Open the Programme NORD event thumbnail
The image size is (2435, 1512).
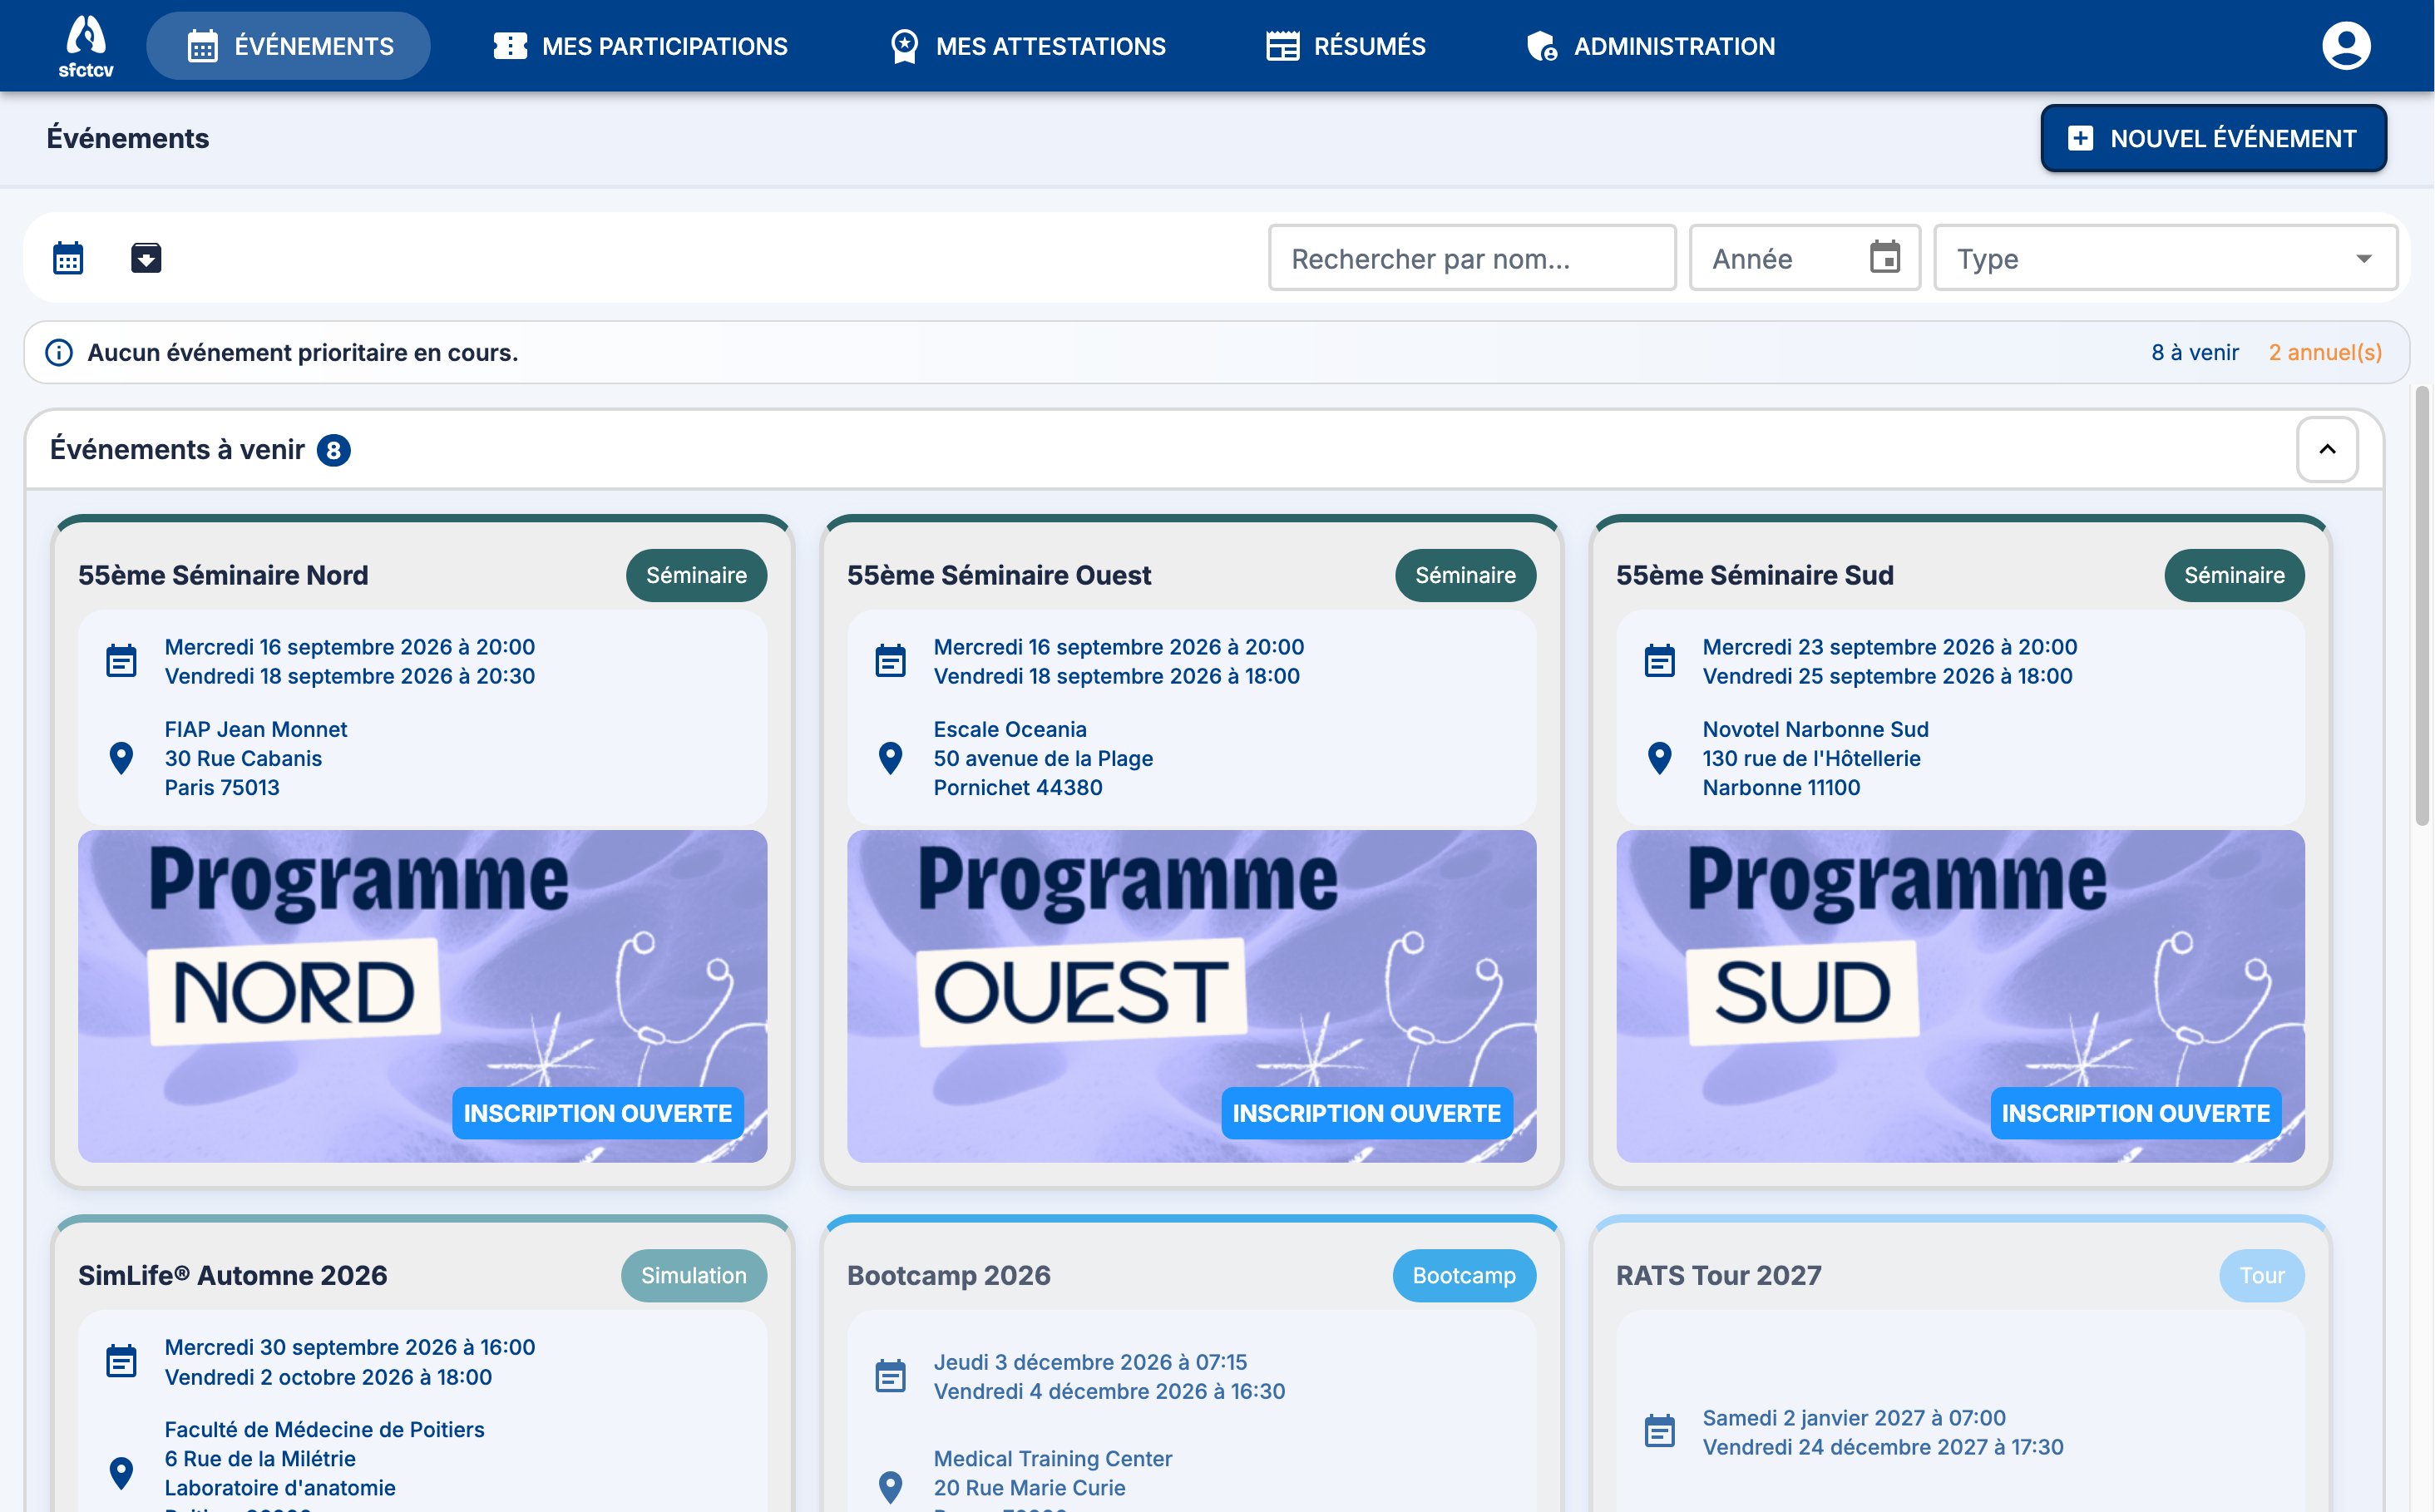click(422, 996)
